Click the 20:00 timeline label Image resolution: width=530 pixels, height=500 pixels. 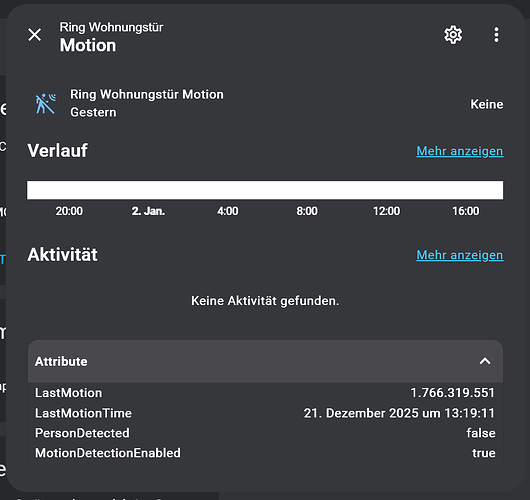click(69, 211)
